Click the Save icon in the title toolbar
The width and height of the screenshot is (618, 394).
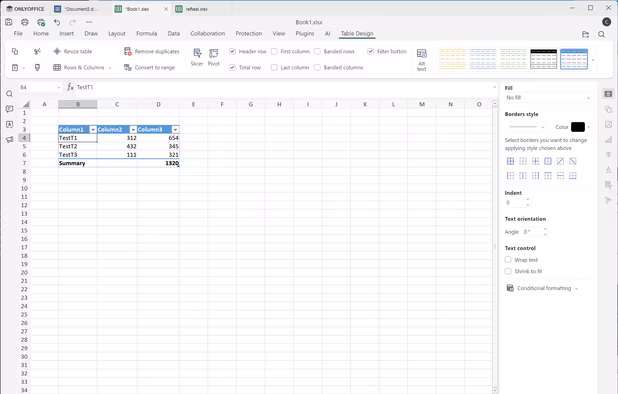pos(9,22)
